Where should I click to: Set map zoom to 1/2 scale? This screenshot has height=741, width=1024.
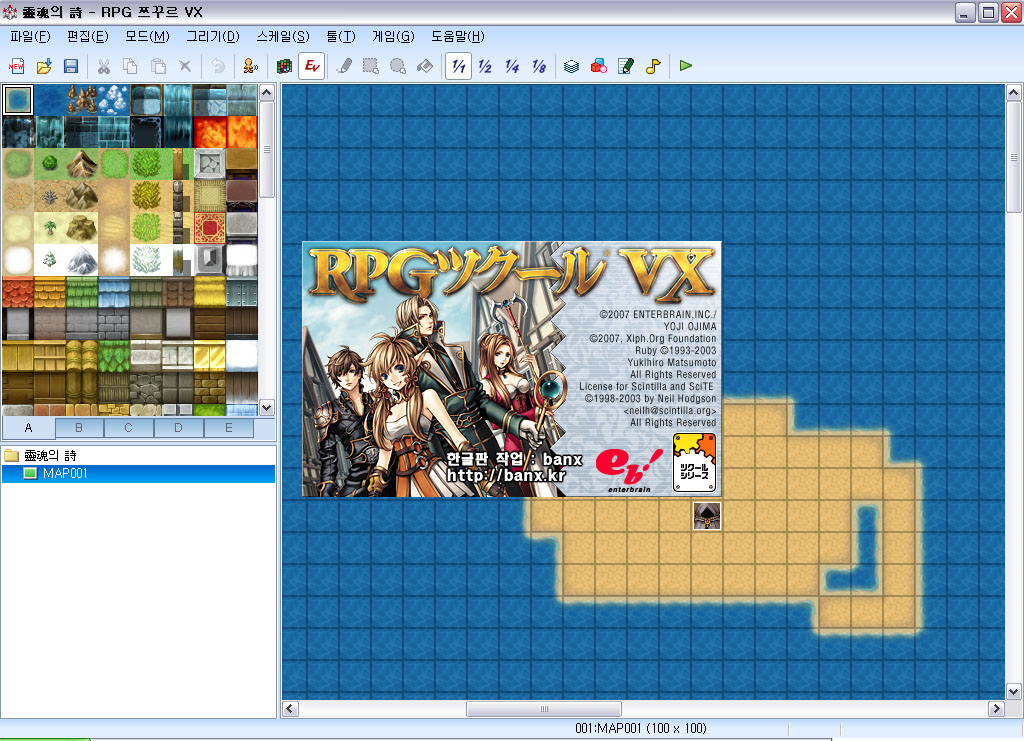pyautogui.click(x=485, y=66)
